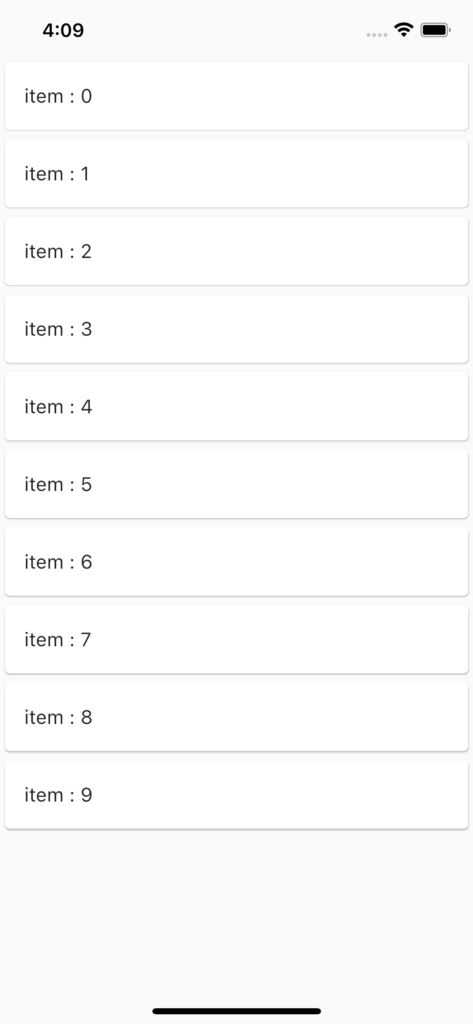Tap the item : 6 list card

click(x=236, y=562)
